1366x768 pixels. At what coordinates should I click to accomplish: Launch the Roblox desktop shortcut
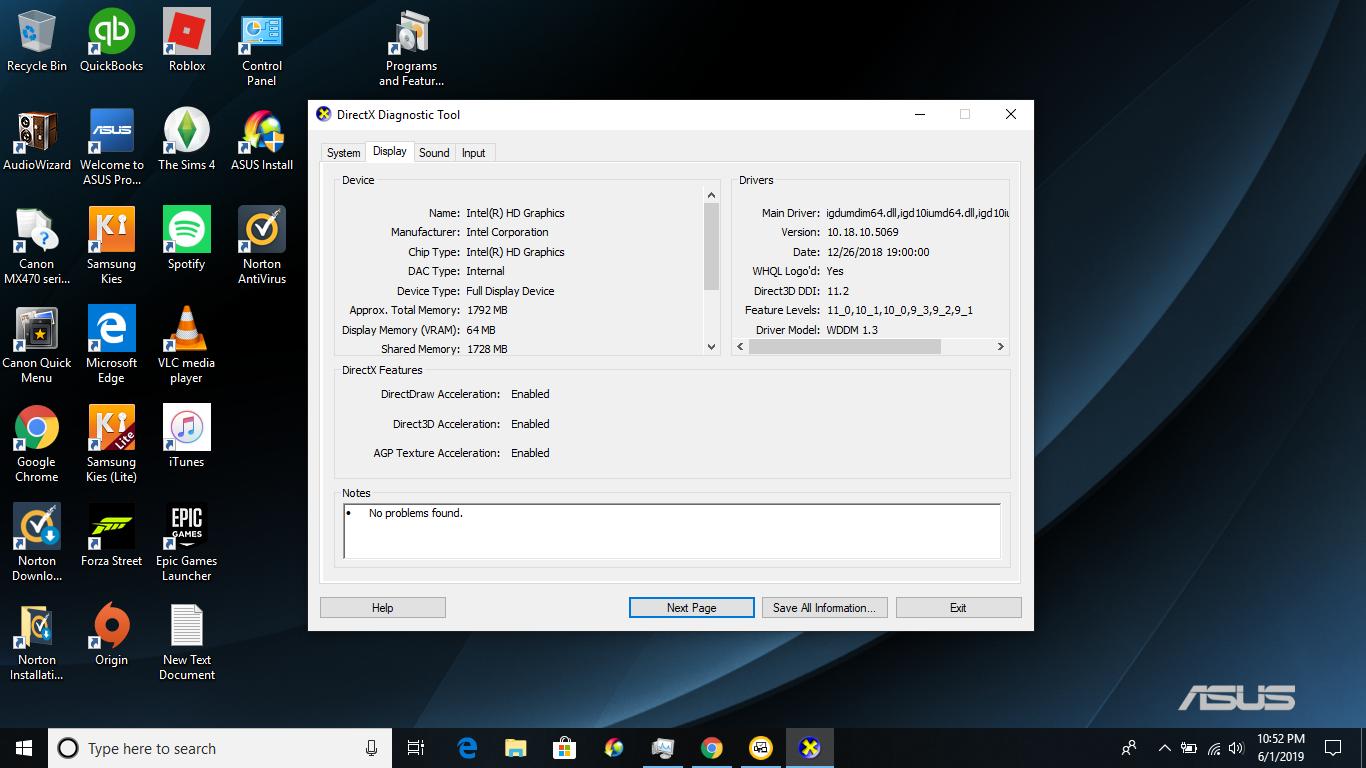[187, 40]
